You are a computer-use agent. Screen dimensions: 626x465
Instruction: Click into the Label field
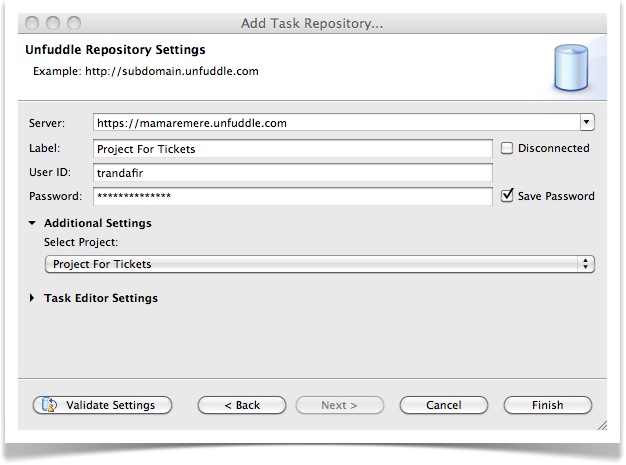click(x=293, y=148)
